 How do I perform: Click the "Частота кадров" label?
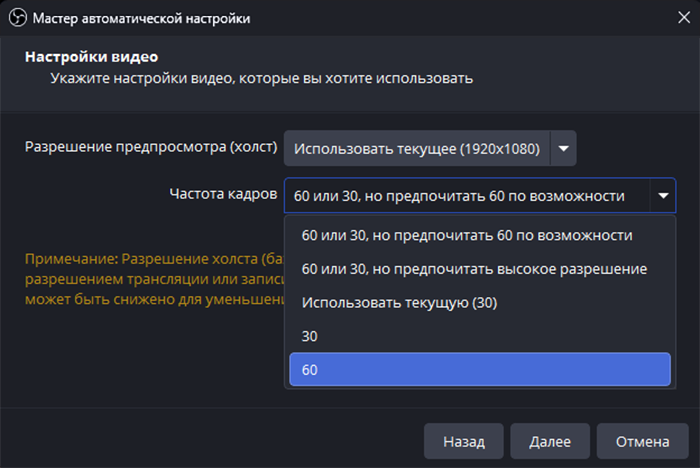(x=223, y=194)
